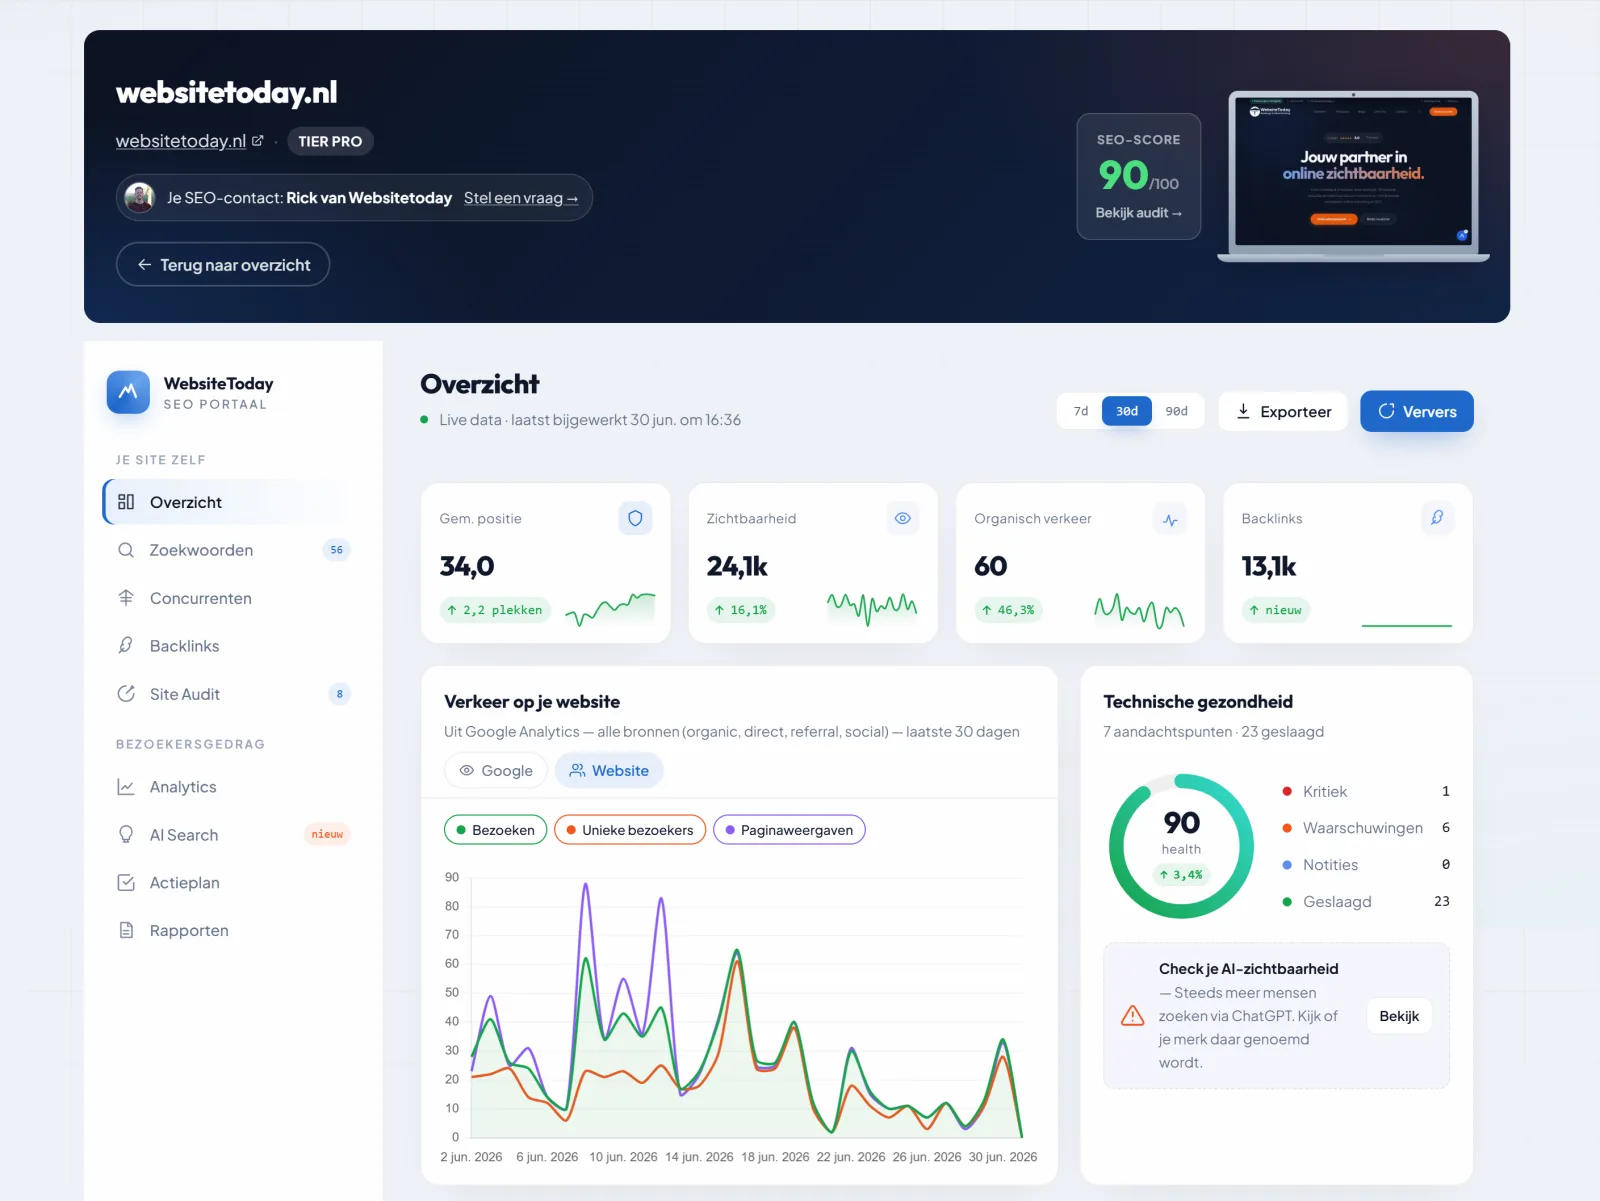This screenshot has width=1600, height=1201.
Task: Click the external link icon beside websitetoday.nl
Action: pos(257,141)
